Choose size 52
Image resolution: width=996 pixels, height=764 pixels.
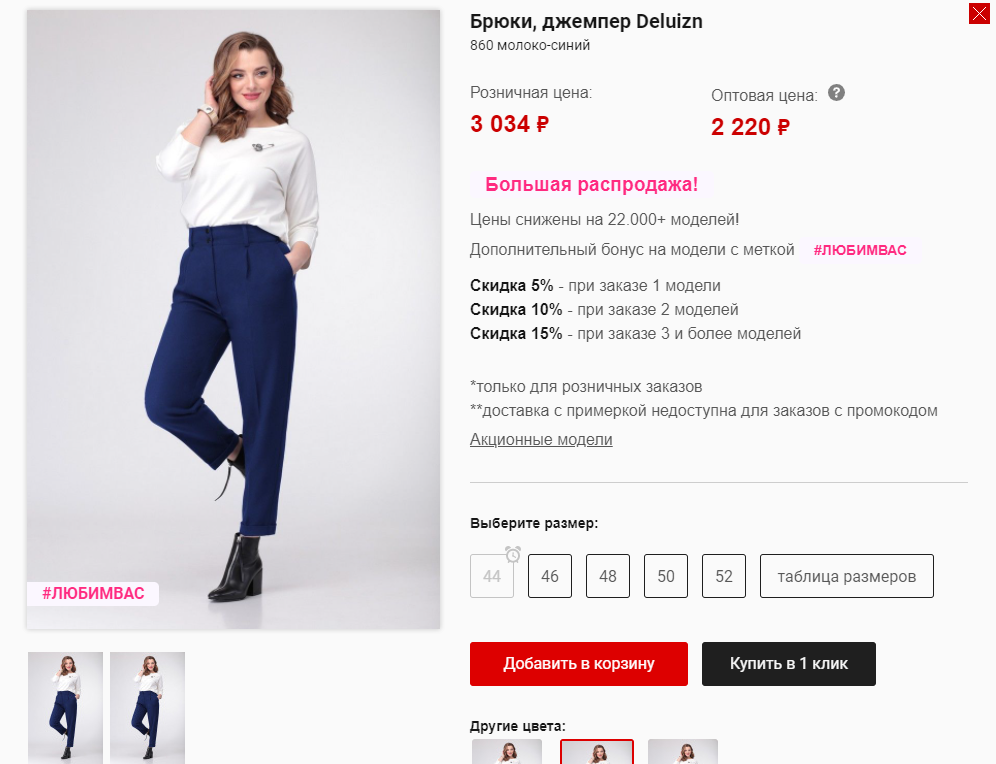pyautogui.click(x=724, y=577)
